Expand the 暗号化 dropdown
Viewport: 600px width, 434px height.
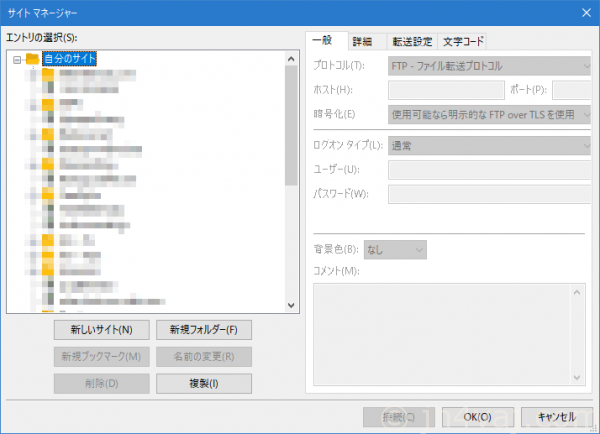(x=489, y=114)
